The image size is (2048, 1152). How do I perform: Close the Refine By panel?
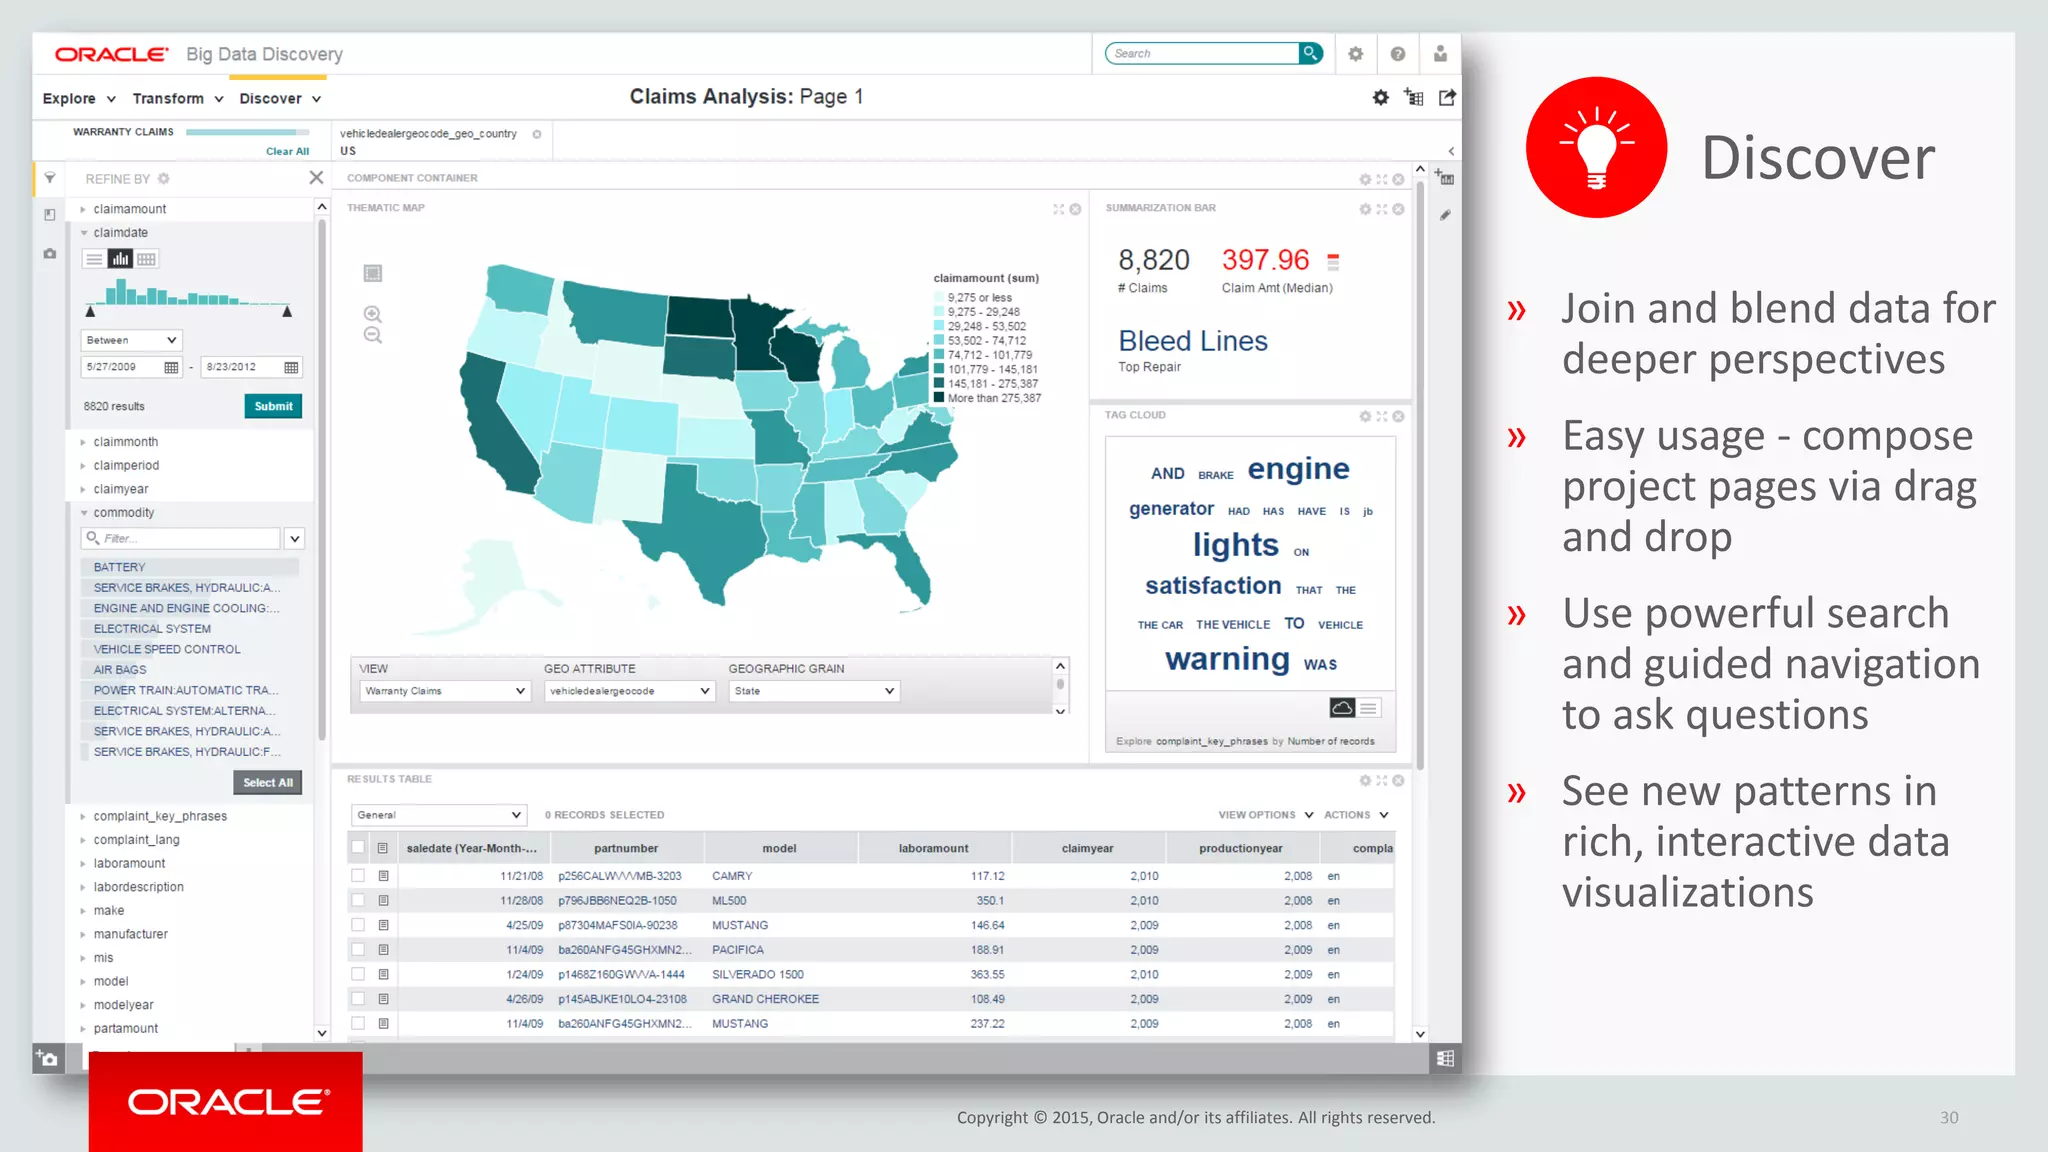tap(316, 177)
